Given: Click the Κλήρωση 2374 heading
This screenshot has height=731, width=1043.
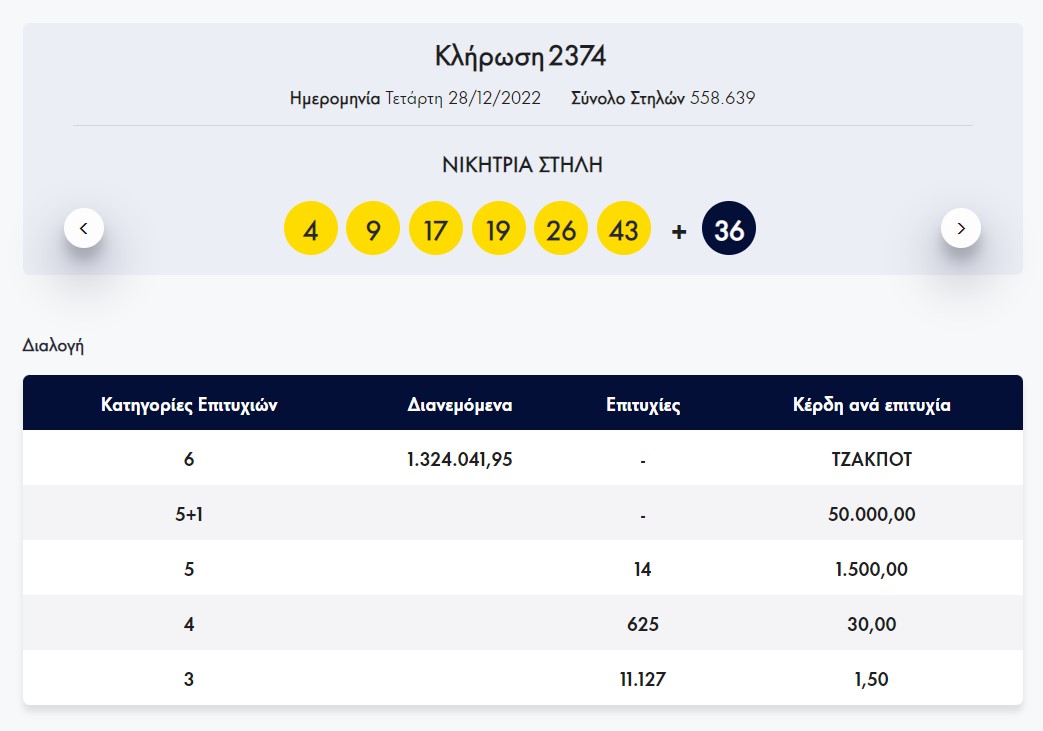Looking at the screenshot, I should 522,57.
